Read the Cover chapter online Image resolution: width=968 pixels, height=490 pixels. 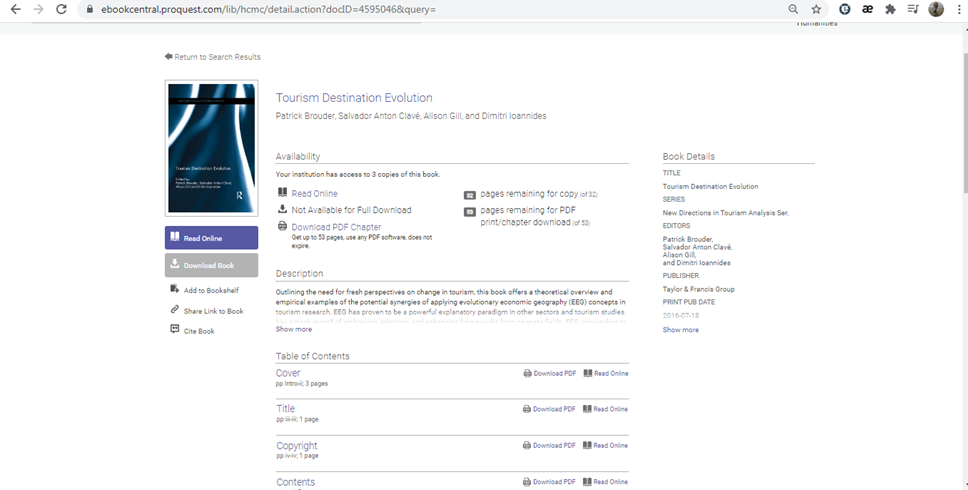tap(606, 373)
